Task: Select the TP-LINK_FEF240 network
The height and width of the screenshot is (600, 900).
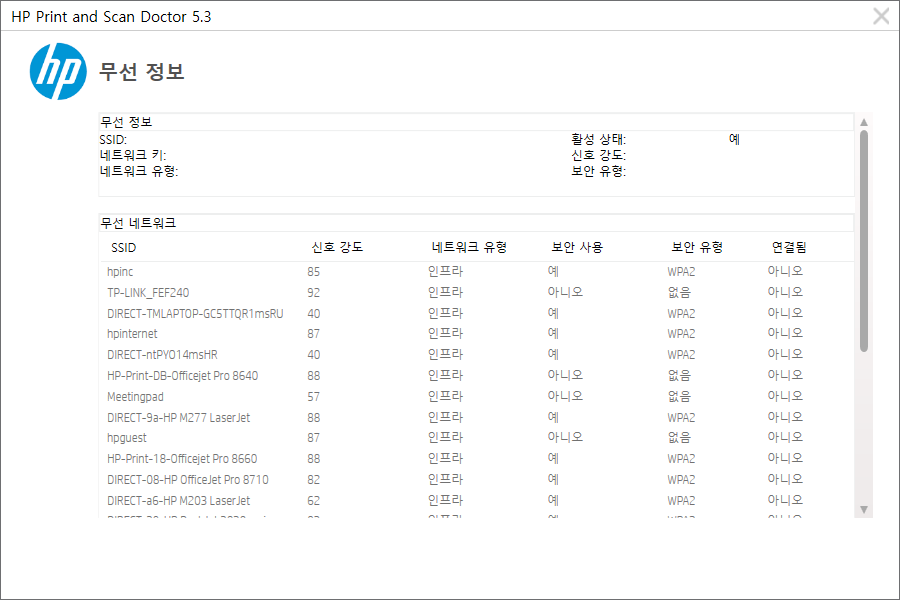Action: click(x=148, y=292)
